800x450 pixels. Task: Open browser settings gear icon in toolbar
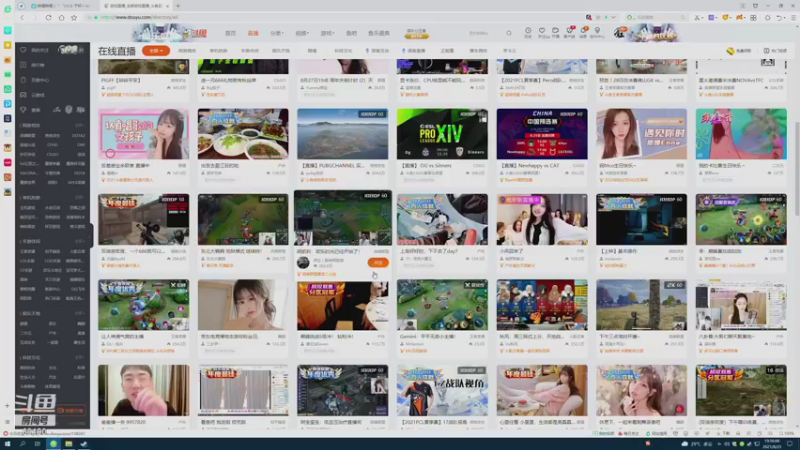(767, 17)
